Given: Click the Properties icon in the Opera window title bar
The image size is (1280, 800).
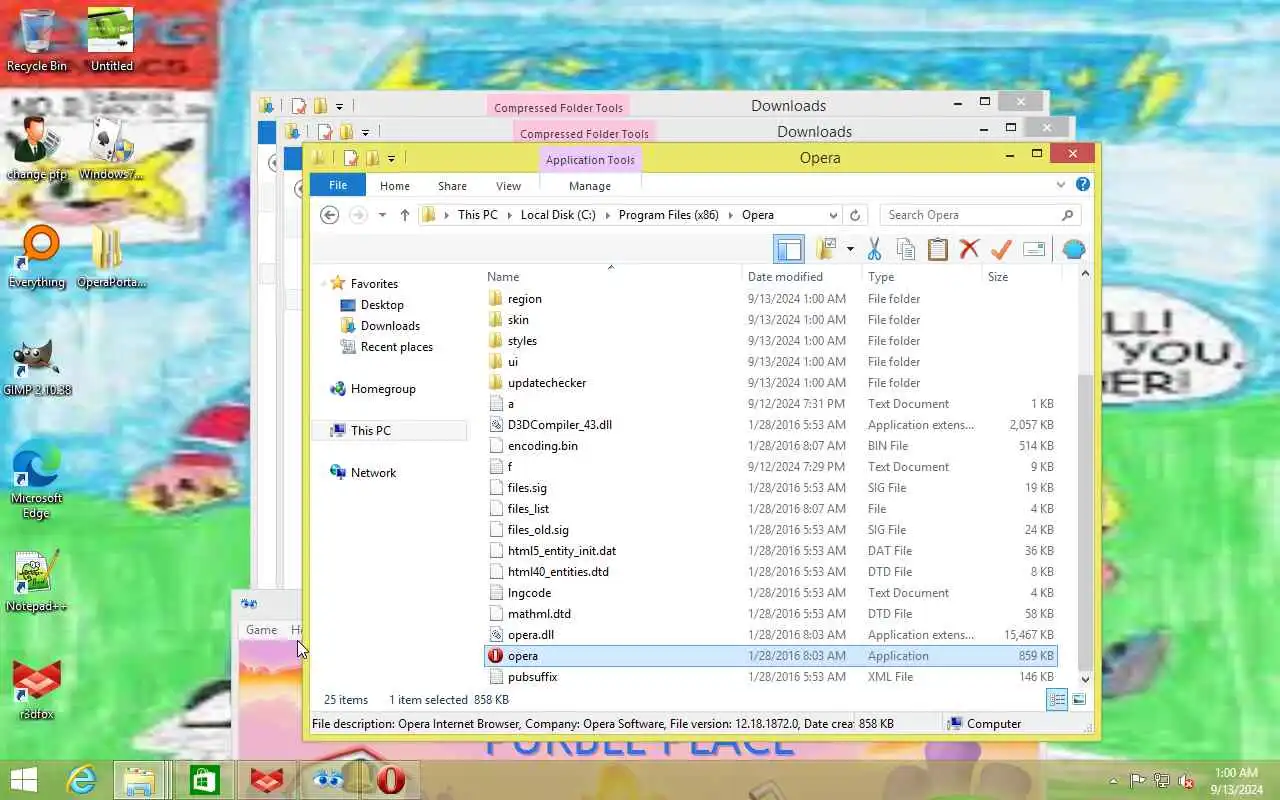Looking at the screenshot, I should [351, 158].
